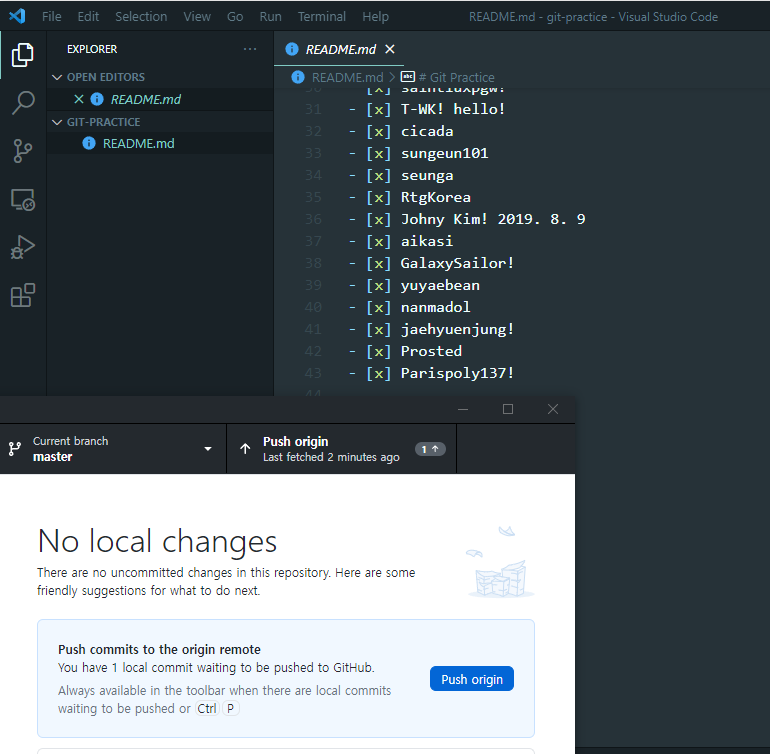The image size is (770, 754).
Task: Open the Explorer view in activity bar
Action: (x=23, y=55)
